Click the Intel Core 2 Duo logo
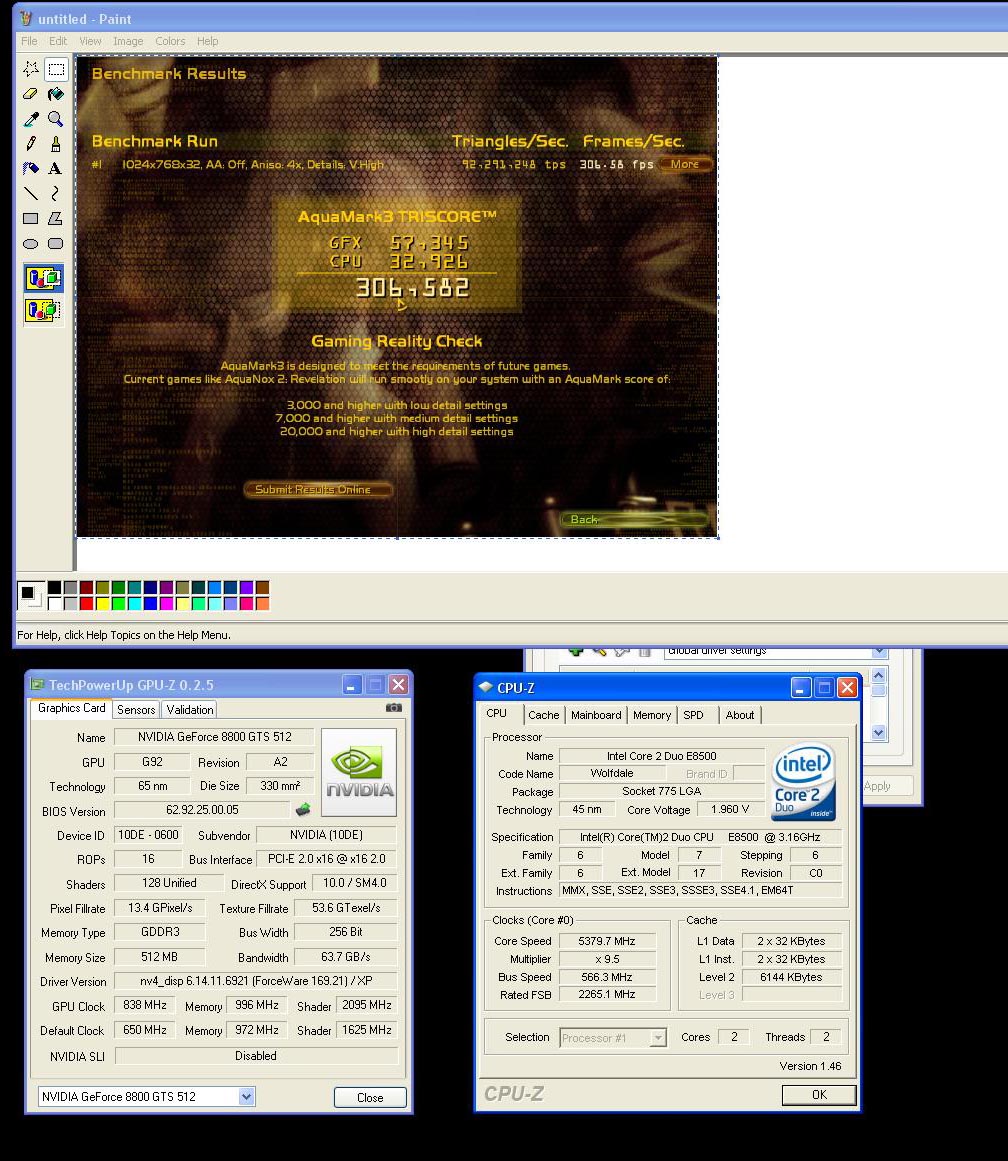 click(x=804, y=782)
